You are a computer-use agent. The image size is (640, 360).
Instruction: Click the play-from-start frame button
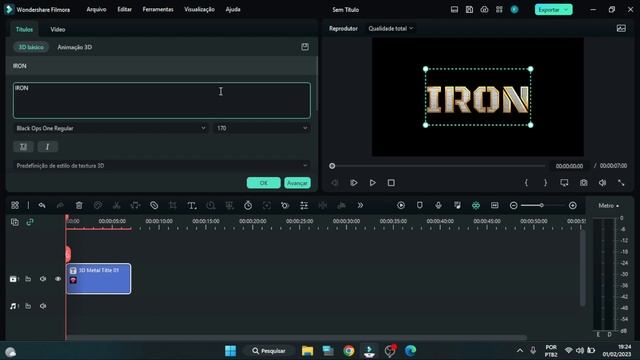[x=353, y=183]
